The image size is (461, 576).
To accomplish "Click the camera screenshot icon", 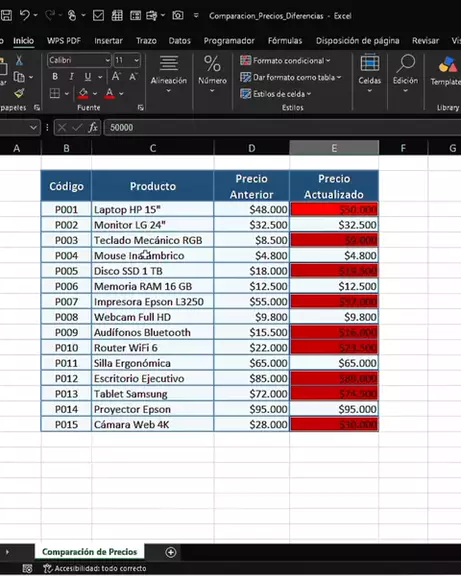I will point(178,15).
